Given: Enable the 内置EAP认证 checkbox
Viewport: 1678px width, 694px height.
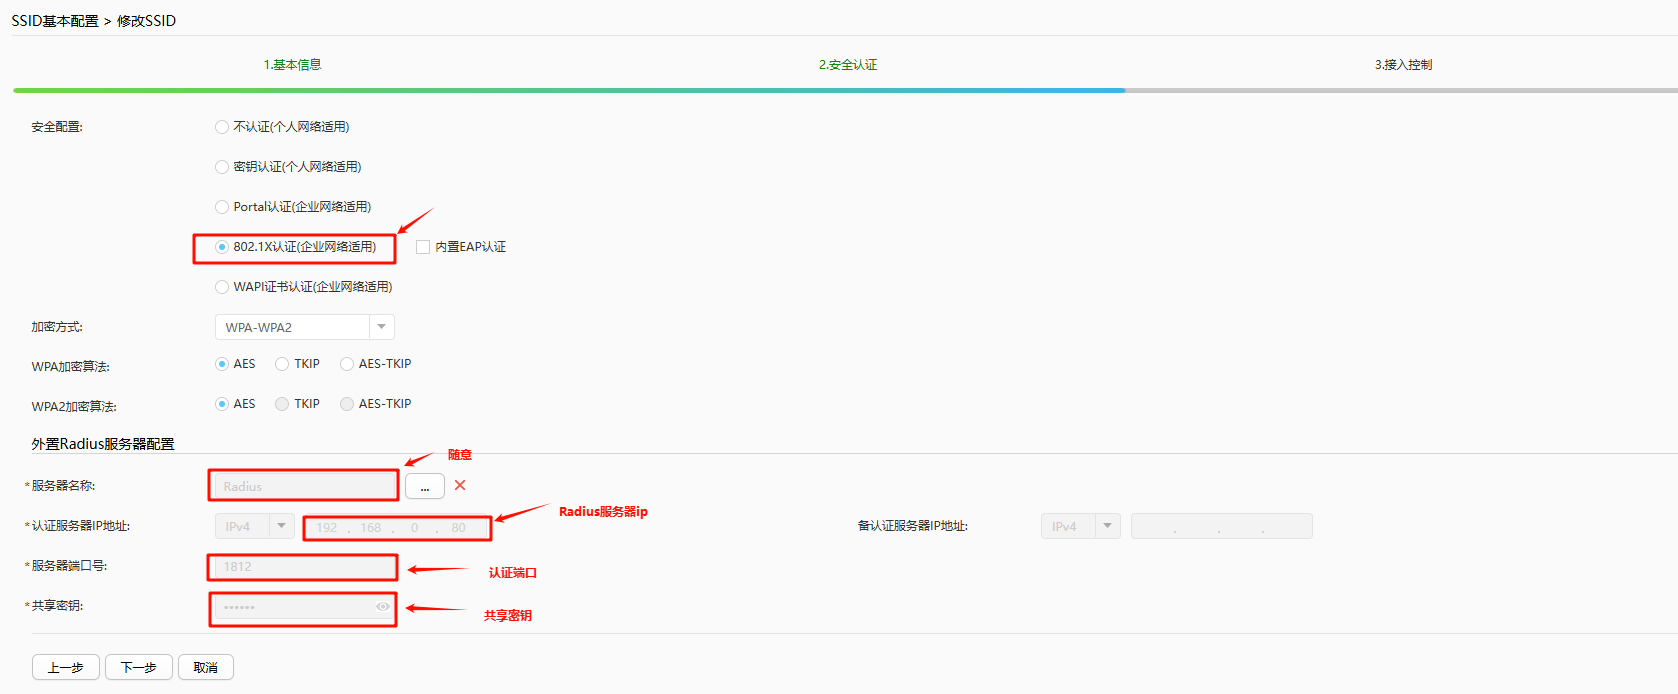Looking at the screenshot, I should coord(423,247).
